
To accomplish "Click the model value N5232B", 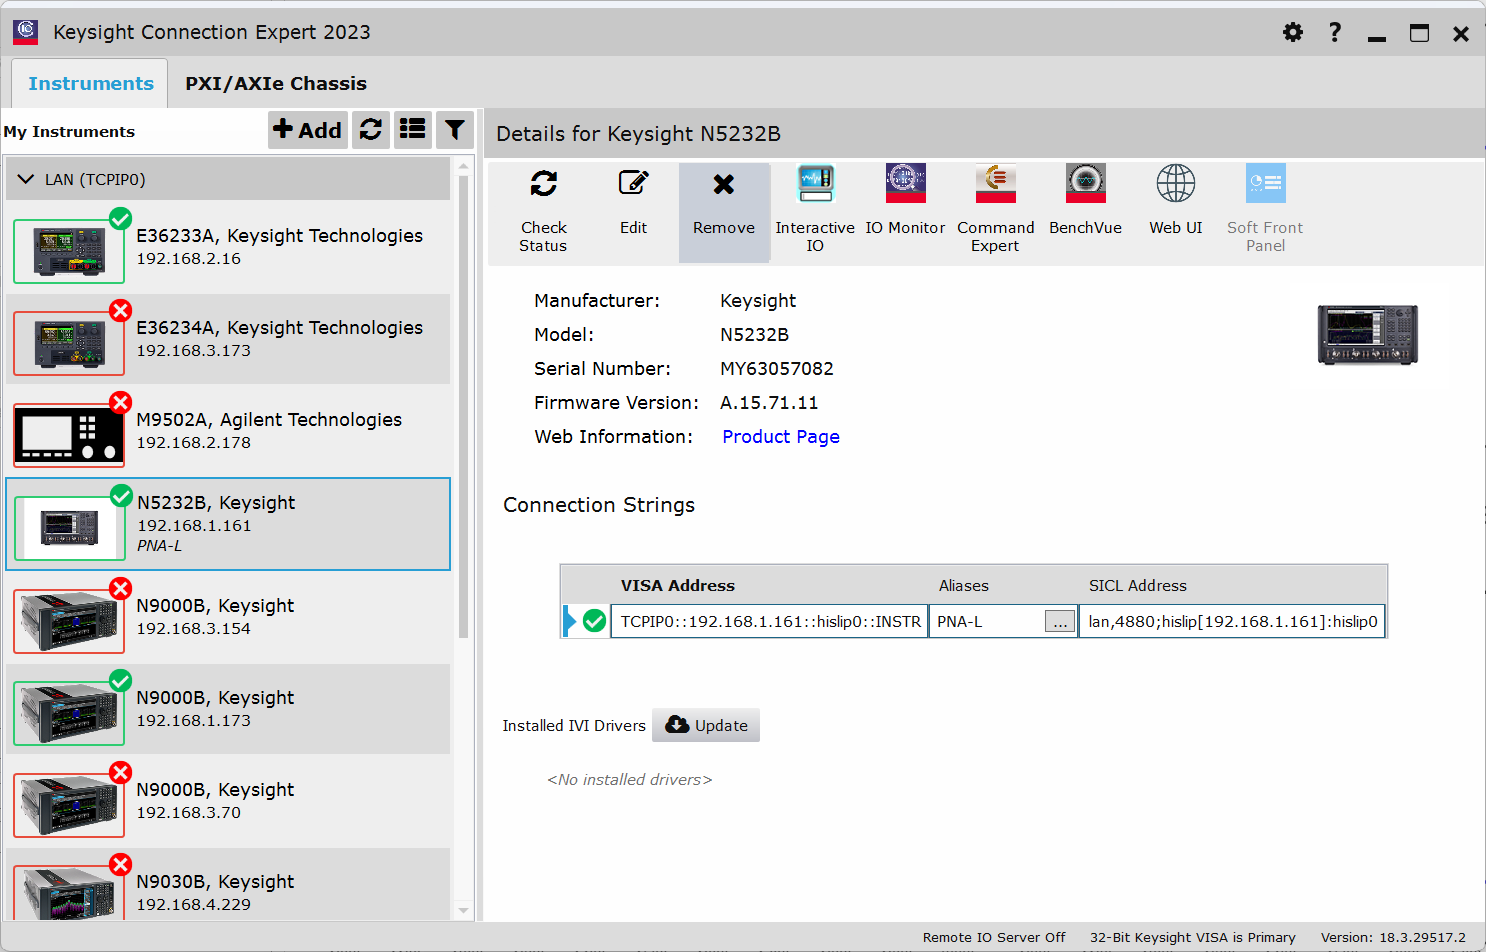I will [x=755, y=335].
